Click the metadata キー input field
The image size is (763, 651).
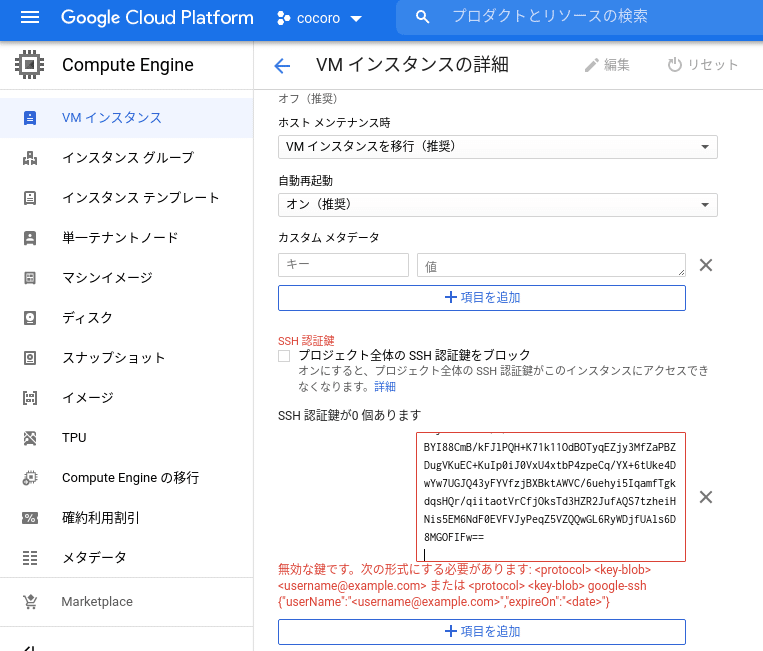[343, 265]
